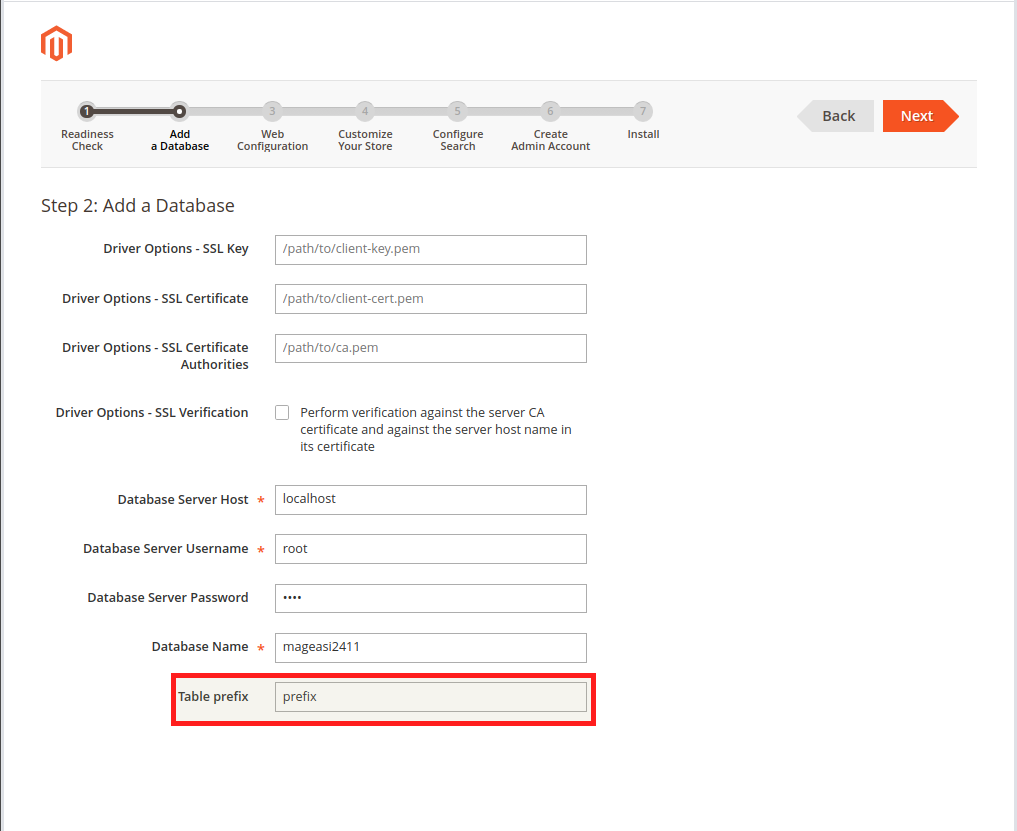Open the Install step circle
1017x831 pixels.
click(x=642, y=112)
